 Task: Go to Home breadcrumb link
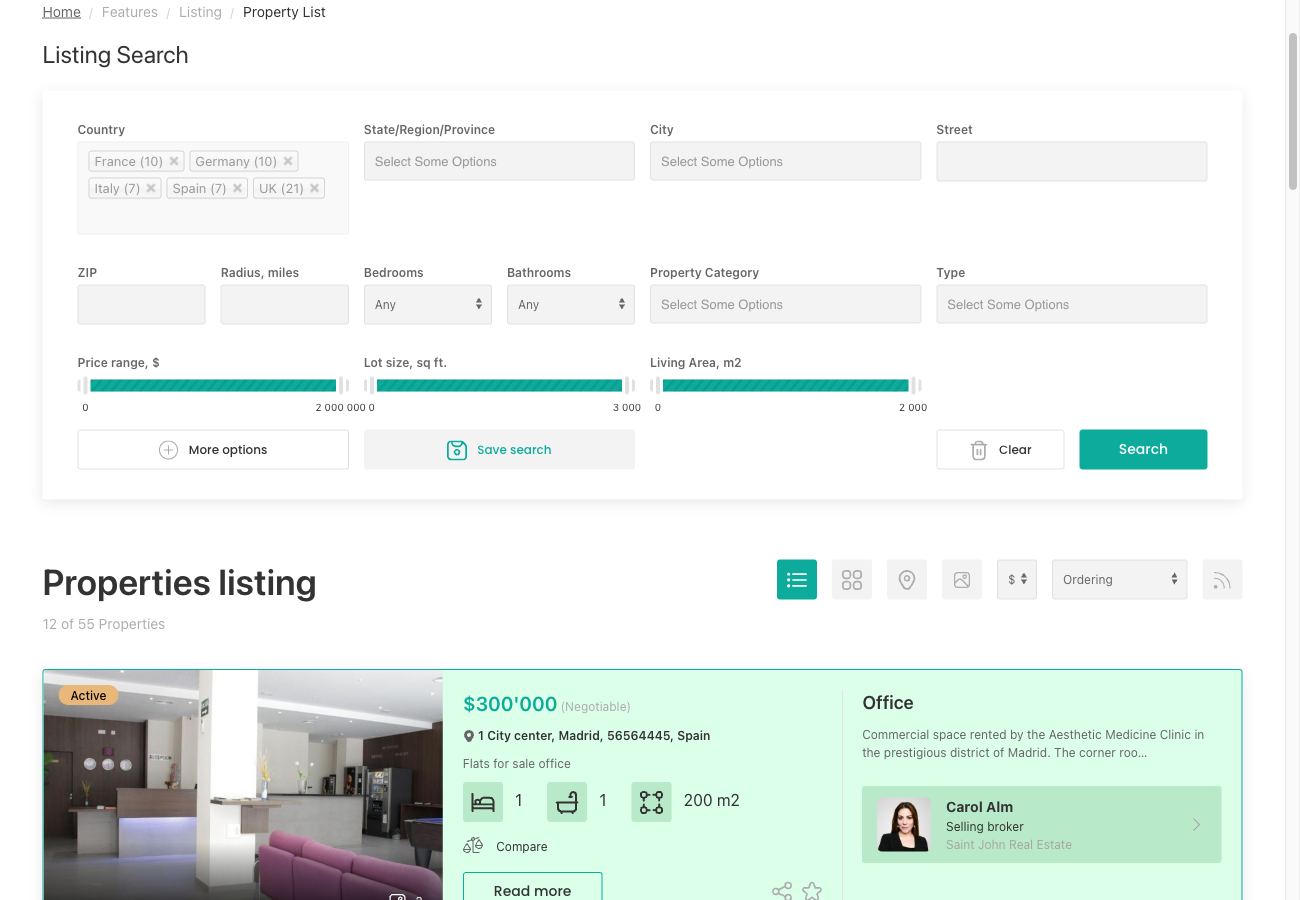pos(61,11)
